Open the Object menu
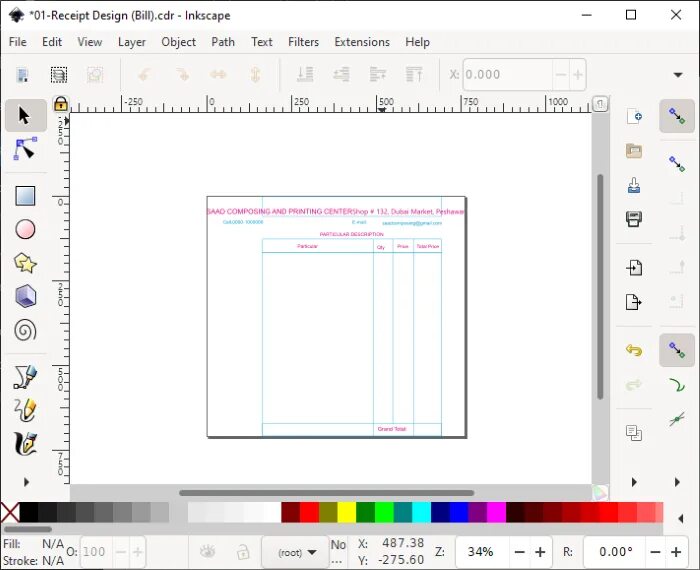Screen dimensions: 700x570 (x=179, y=42)
